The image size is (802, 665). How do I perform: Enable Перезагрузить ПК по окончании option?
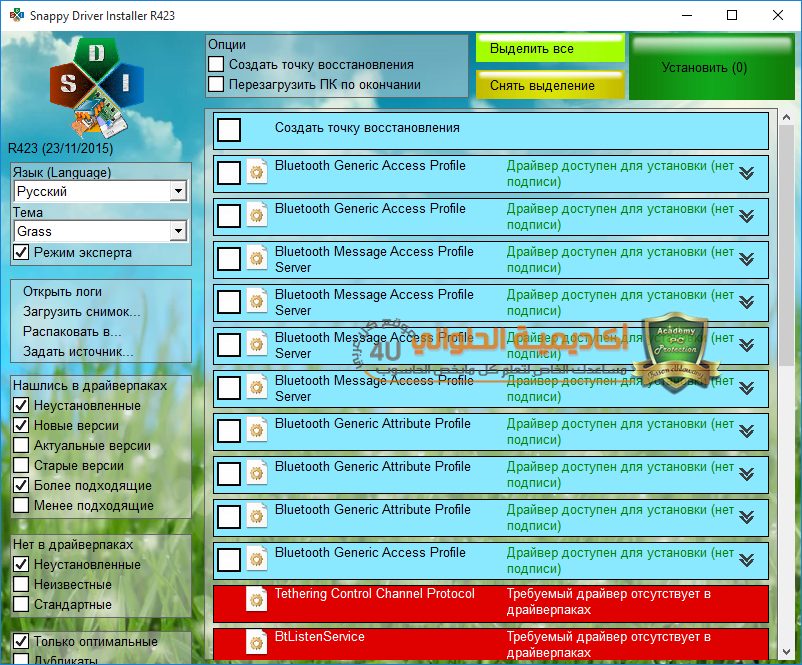(x=216, y=84)
